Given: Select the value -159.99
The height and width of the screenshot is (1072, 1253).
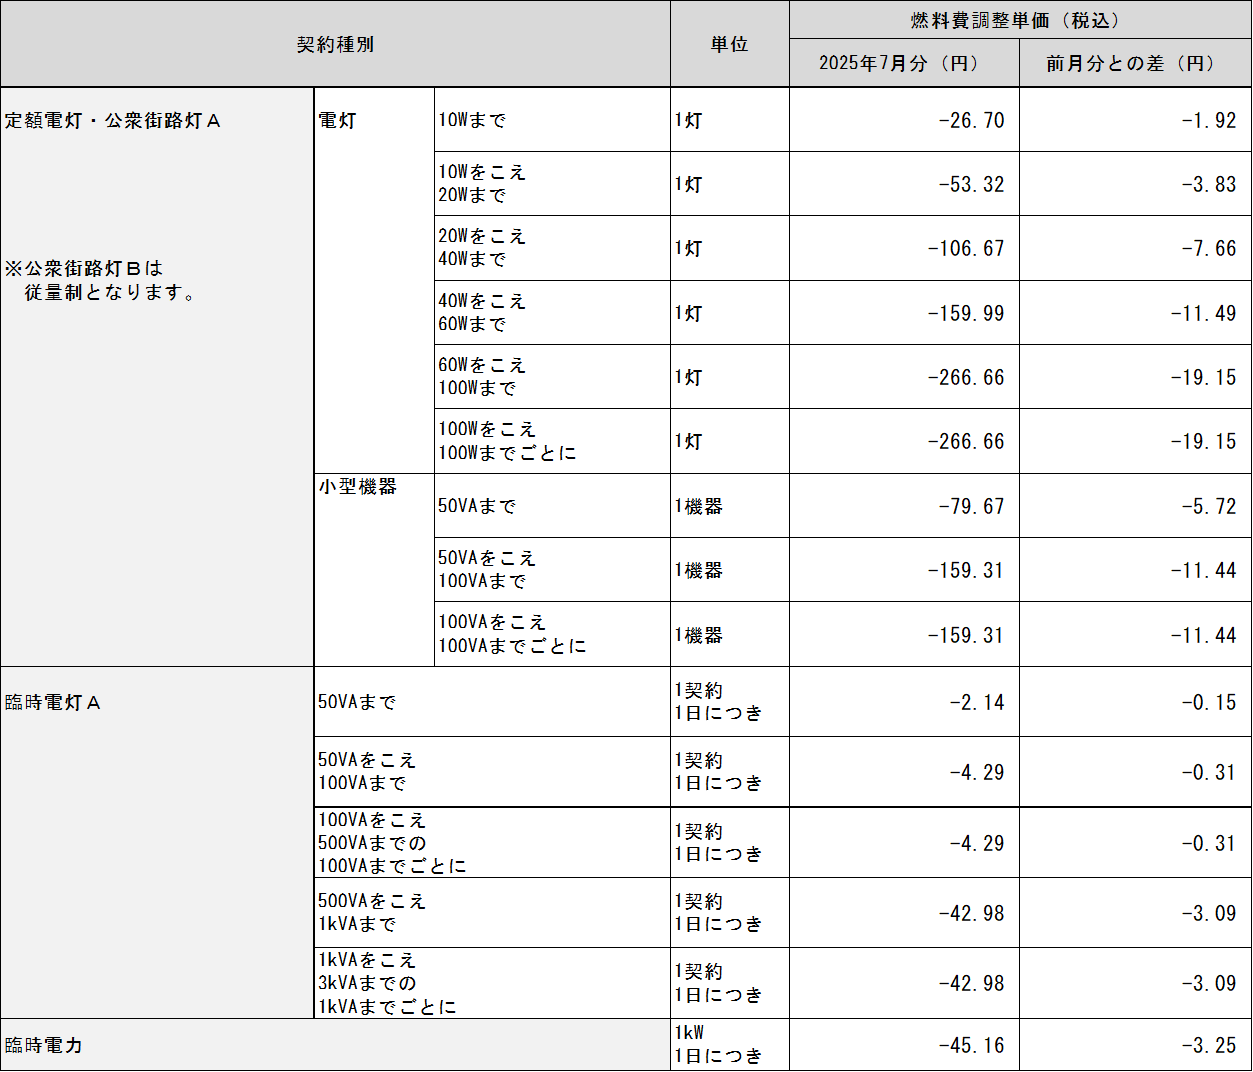Looking at the screenshot, I should pos(966,313).
